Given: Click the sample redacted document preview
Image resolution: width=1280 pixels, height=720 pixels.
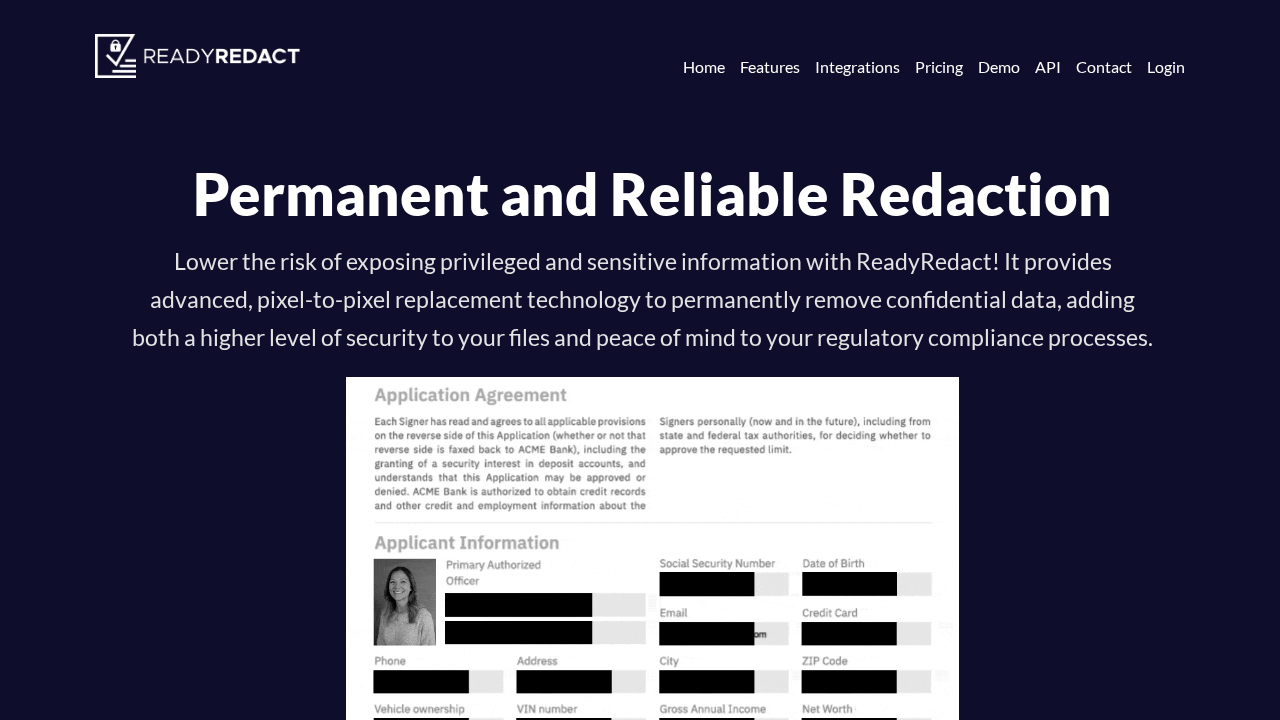Looking at the screenshot, I should pos(652,550).
